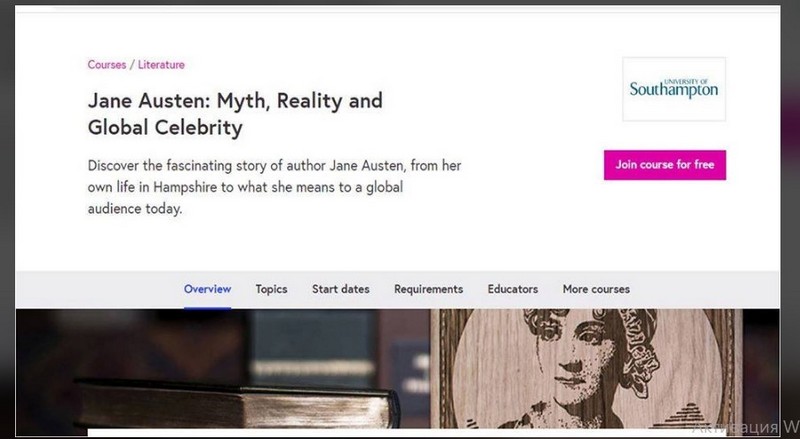Switch to the Overview tab
This screenshot has height=439, width=800.
[x=207, y=289]
